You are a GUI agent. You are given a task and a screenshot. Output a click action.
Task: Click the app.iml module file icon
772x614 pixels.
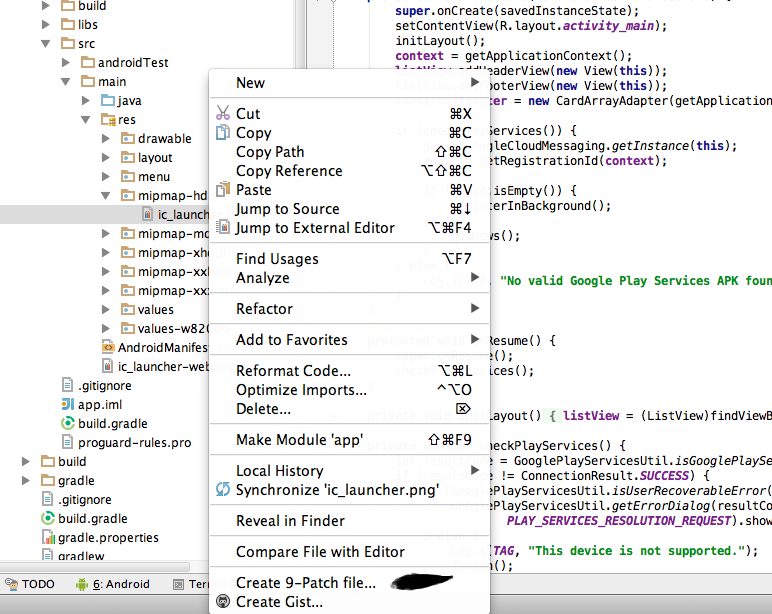point(68,404)
